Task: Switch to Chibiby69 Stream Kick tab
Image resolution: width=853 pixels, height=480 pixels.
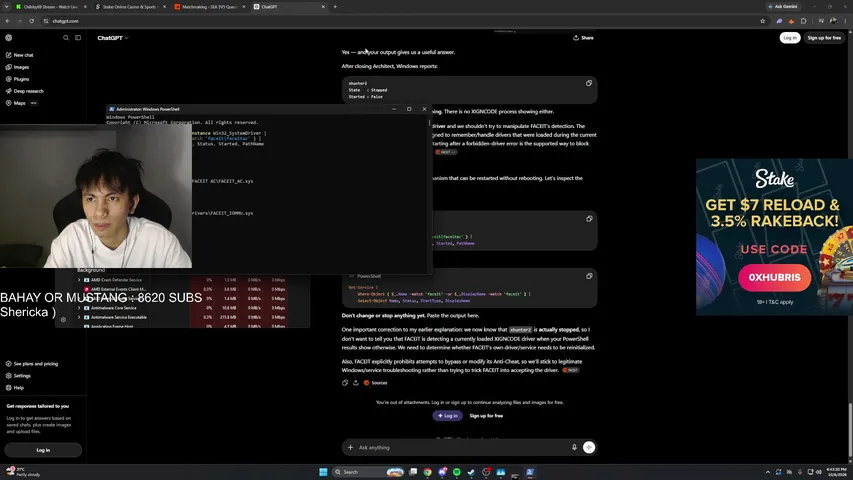Action: pos(51,7)
